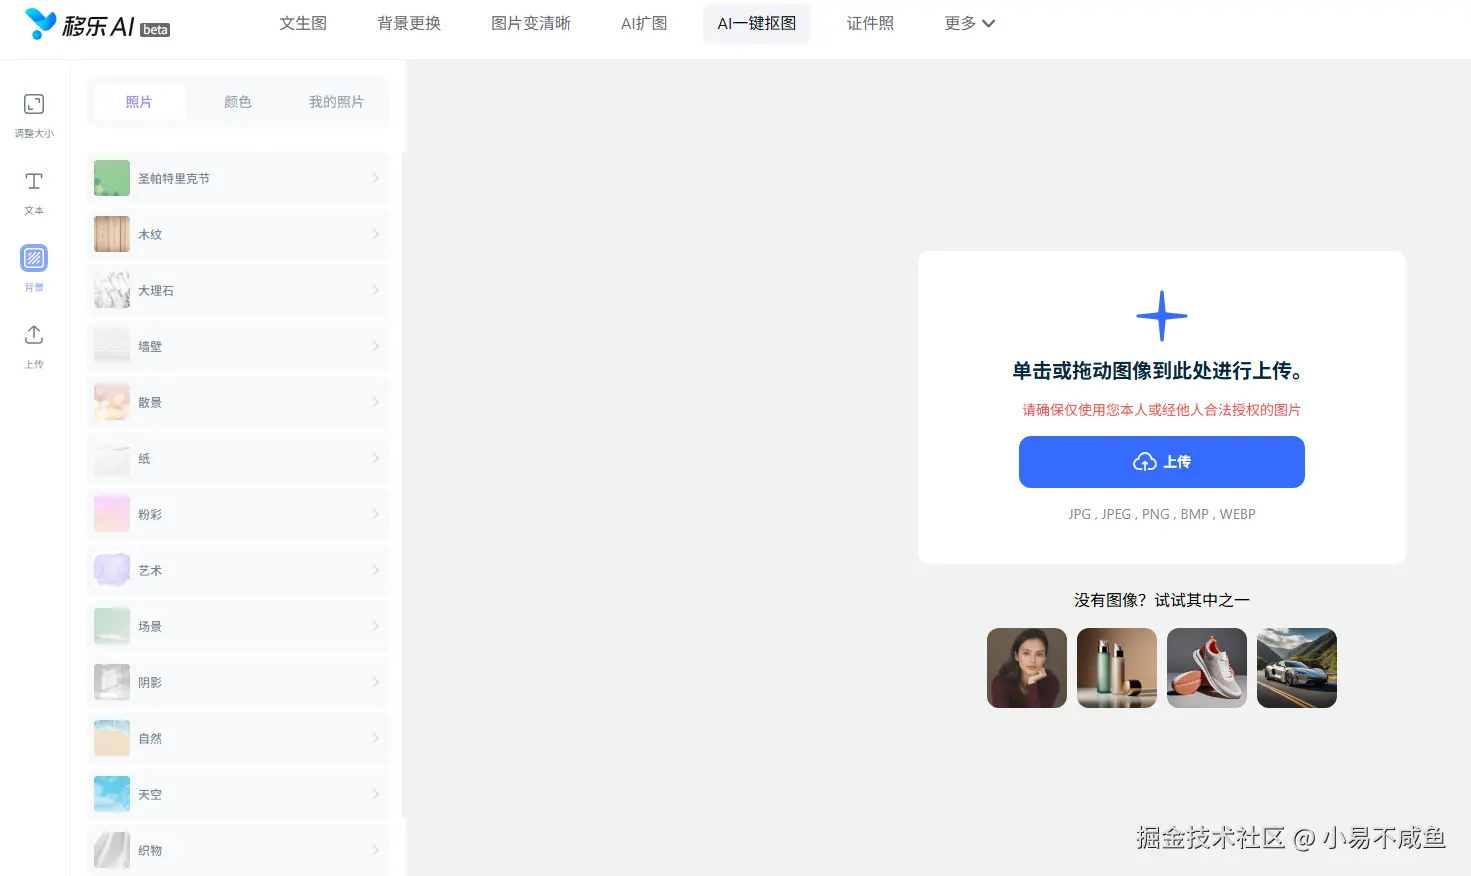This screenshot has width=1471, height=876.
Task: Select the AI一键抠图 nav item
Action: tap(757, 23)
